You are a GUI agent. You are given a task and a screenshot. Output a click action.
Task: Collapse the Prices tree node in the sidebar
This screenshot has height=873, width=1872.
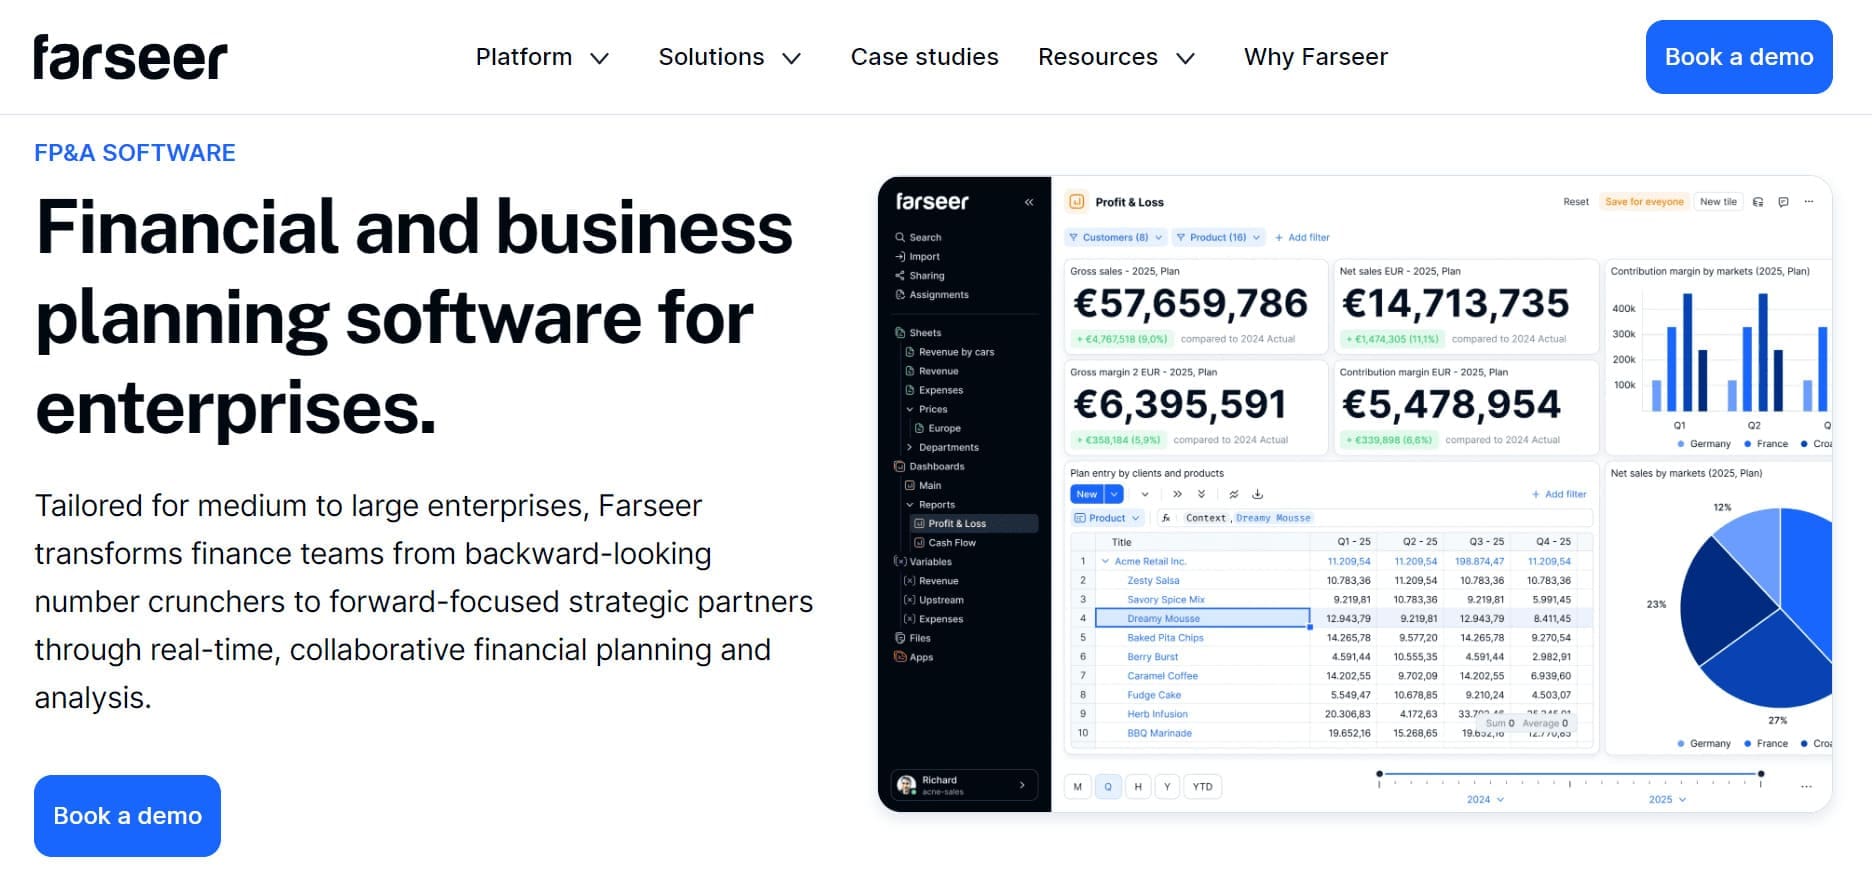[x=910, y=410]
